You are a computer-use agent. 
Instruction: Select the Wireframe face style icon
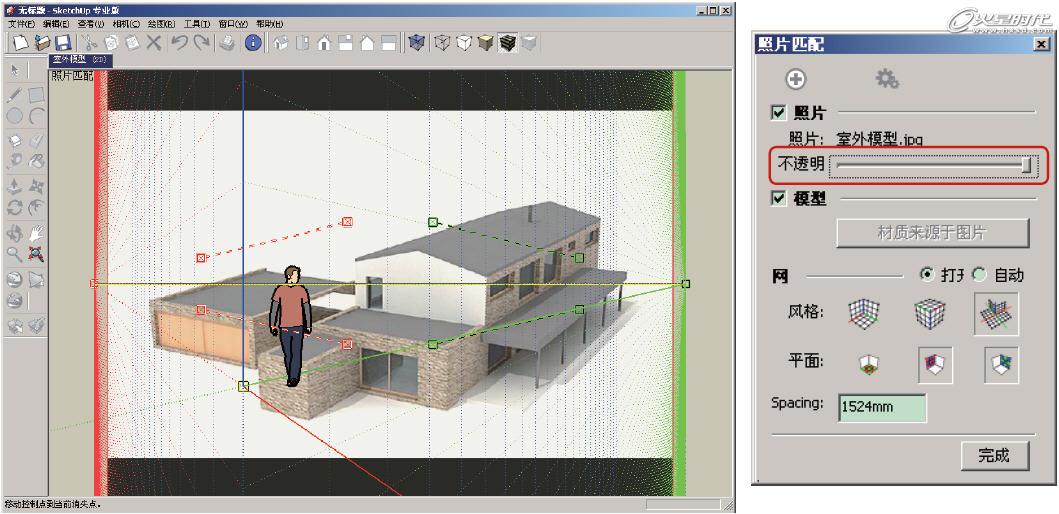coord(442,43)
